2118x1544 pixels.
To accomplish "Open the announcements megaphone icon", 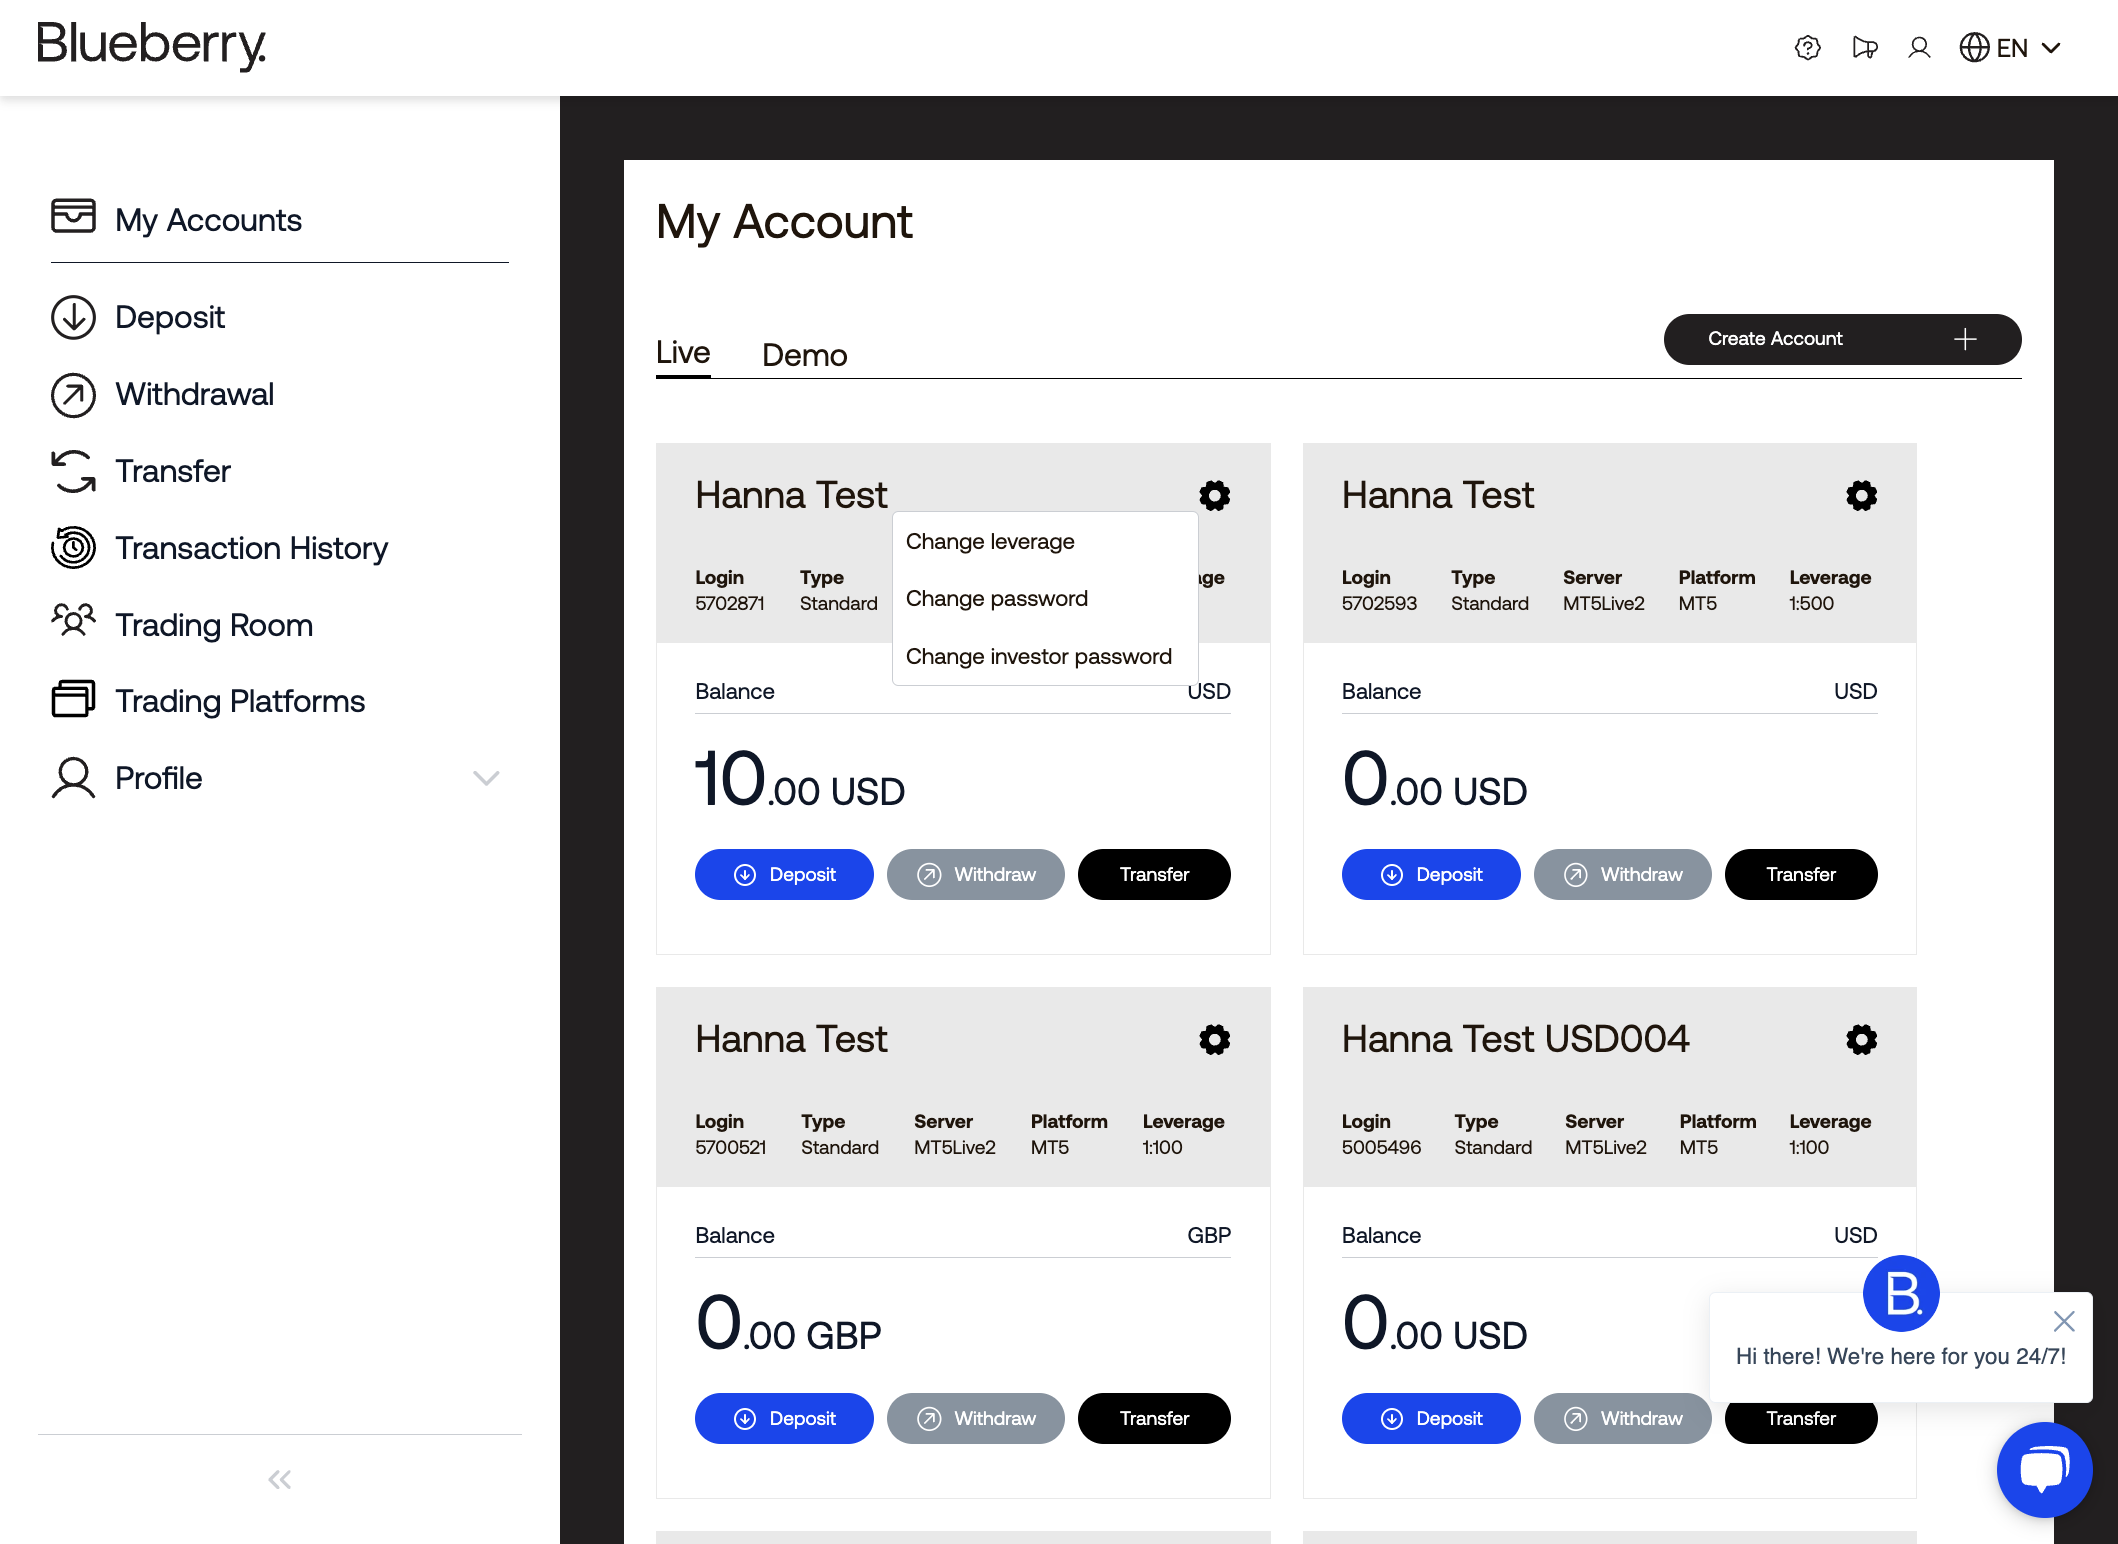I will click(x=1864, y=48).
